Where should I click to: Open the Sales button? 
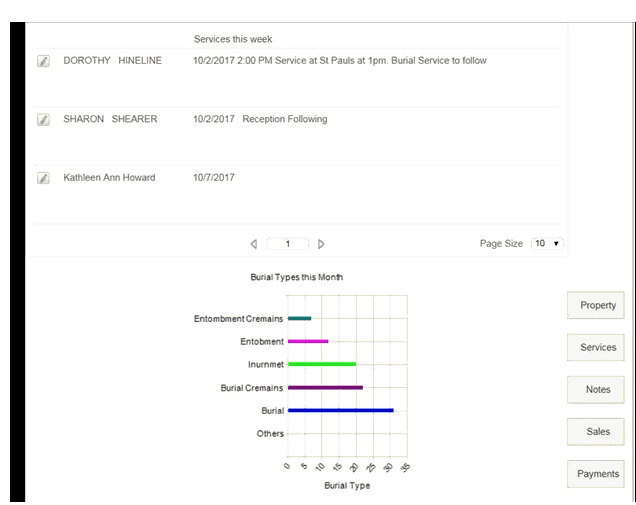[597, 432]
